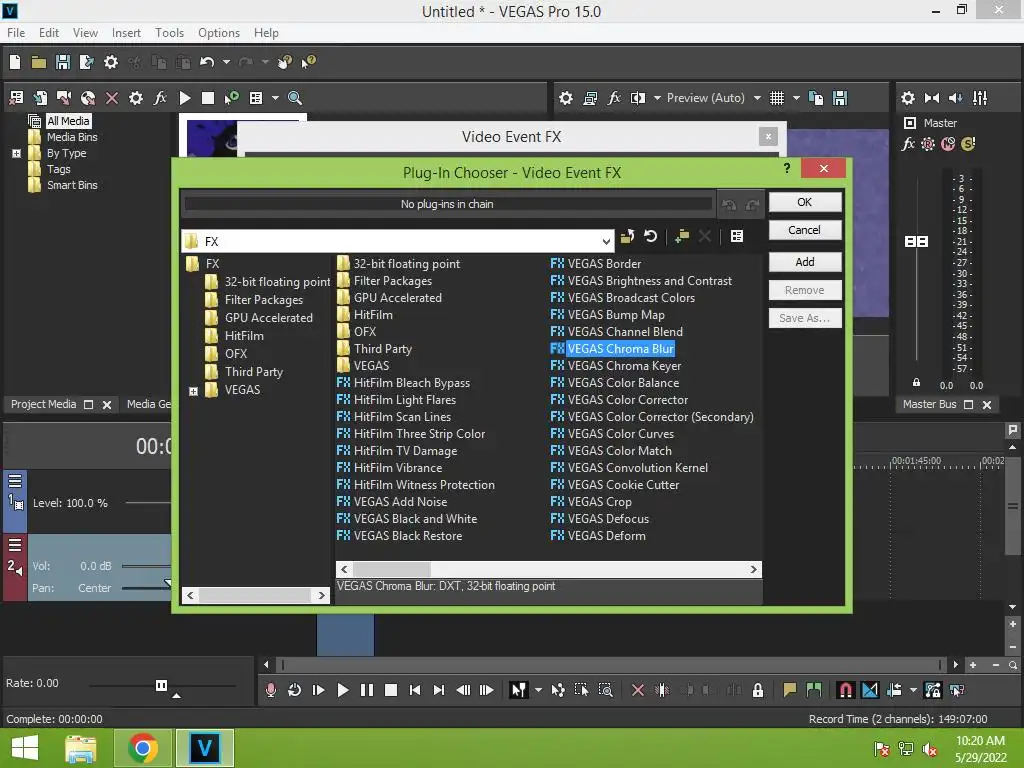
Task: Open the grid overlays dropdown arrow
Action: [x=796, y=98]
